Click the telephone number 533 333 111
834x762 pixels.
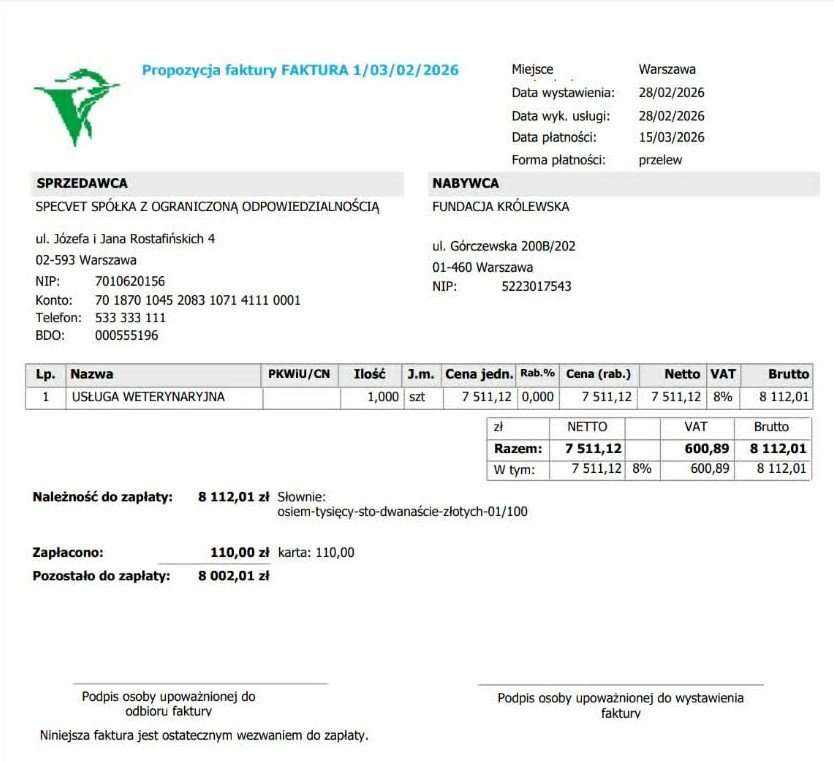[130, 318]
